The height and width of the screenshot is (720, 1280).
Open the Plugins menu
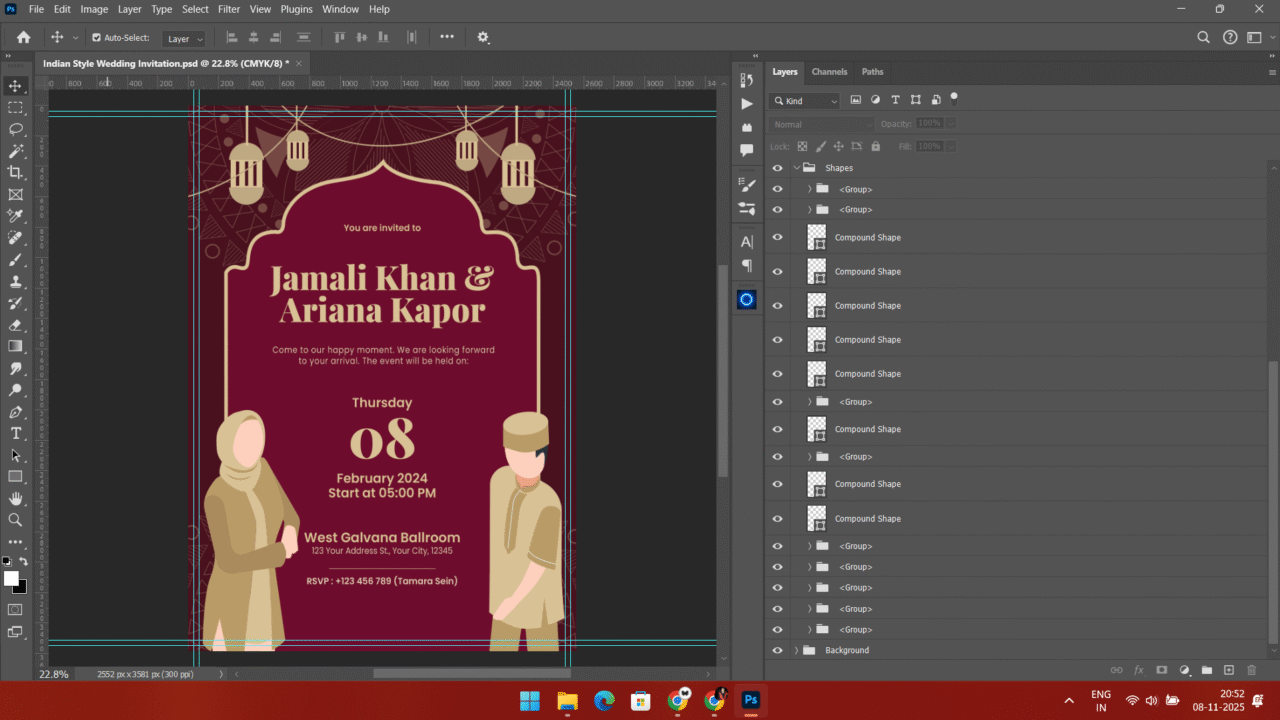click(x=296, y=9)
